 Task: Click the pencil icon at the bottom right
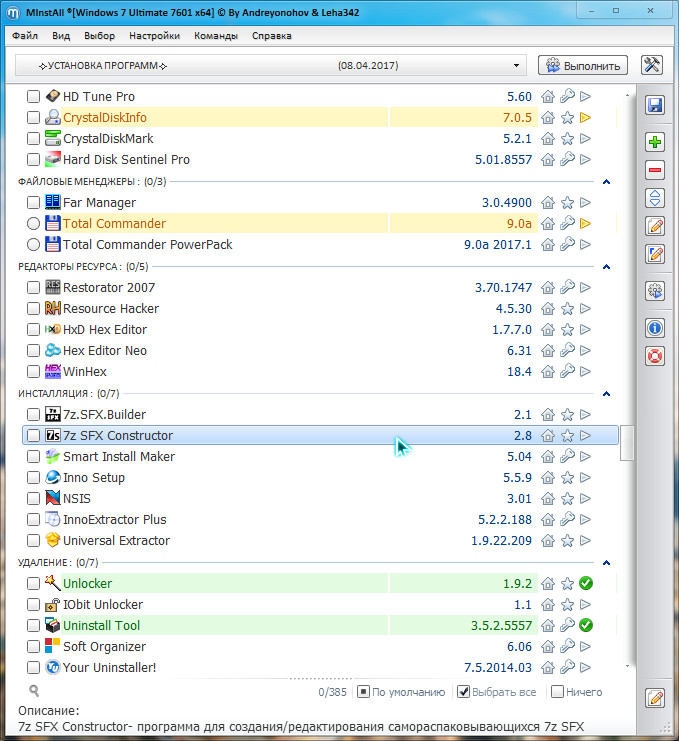pyautogui.click(x=655, y=698)
